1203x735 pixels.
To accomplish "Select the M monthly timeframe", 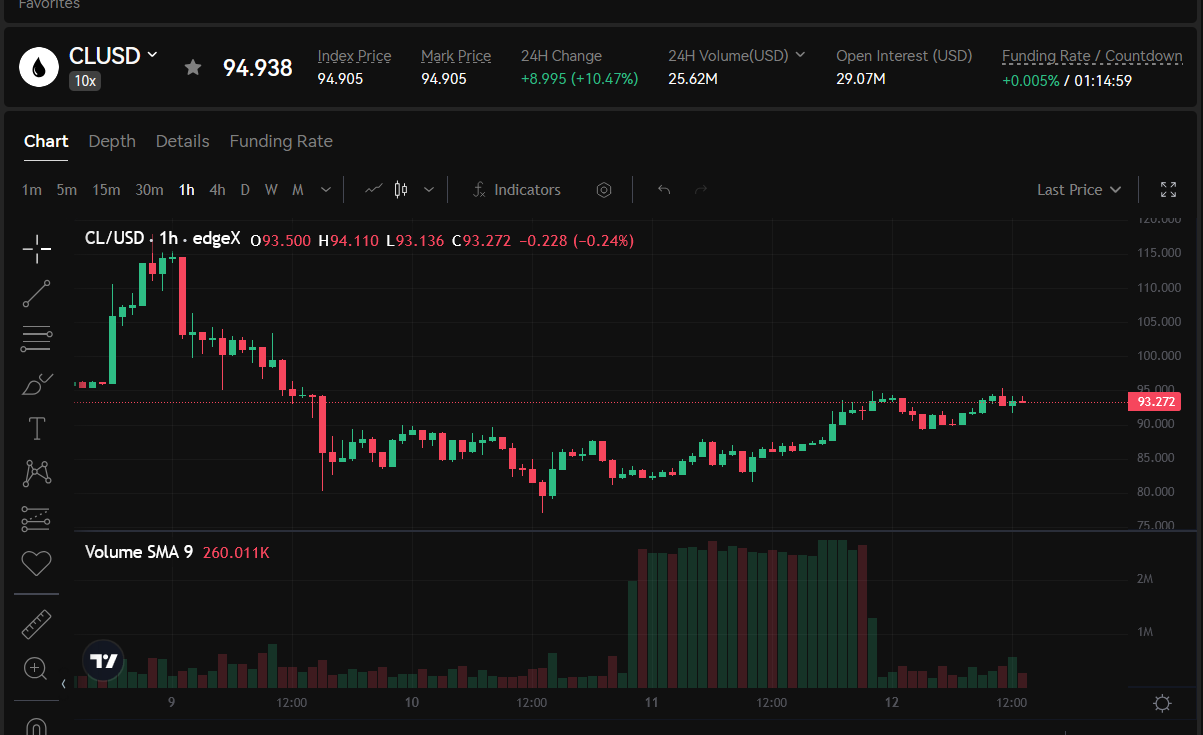I will click(297, 190).
